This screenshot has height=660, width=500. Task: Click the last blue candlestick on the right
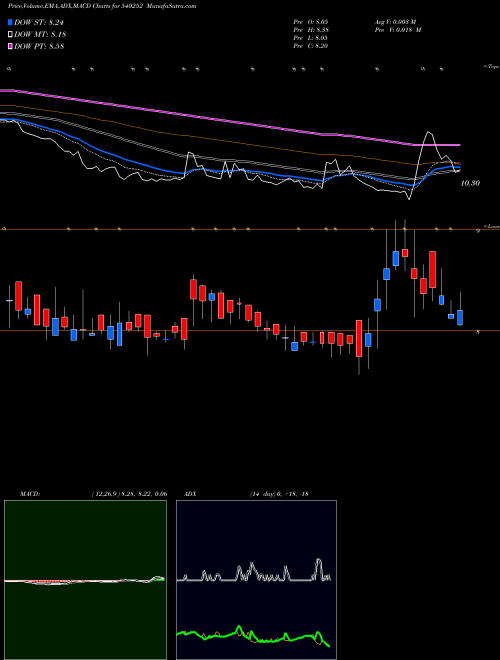tap(460, 318)
